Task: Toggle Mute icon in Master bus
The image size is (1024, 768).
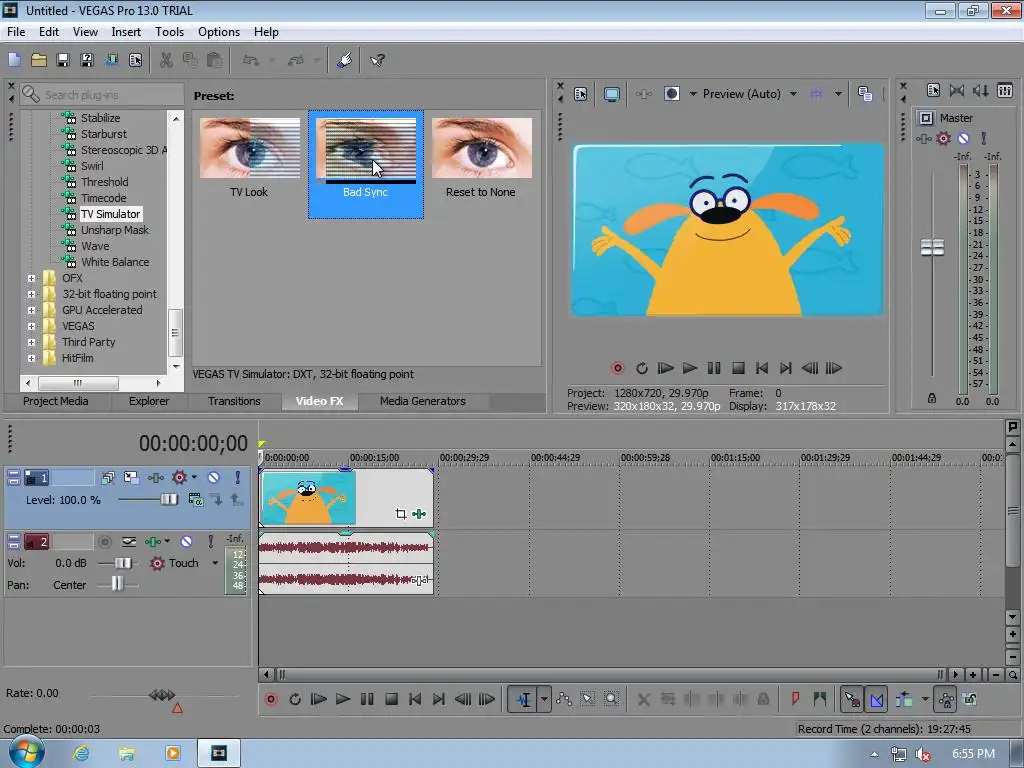Action: pos(963,138)
